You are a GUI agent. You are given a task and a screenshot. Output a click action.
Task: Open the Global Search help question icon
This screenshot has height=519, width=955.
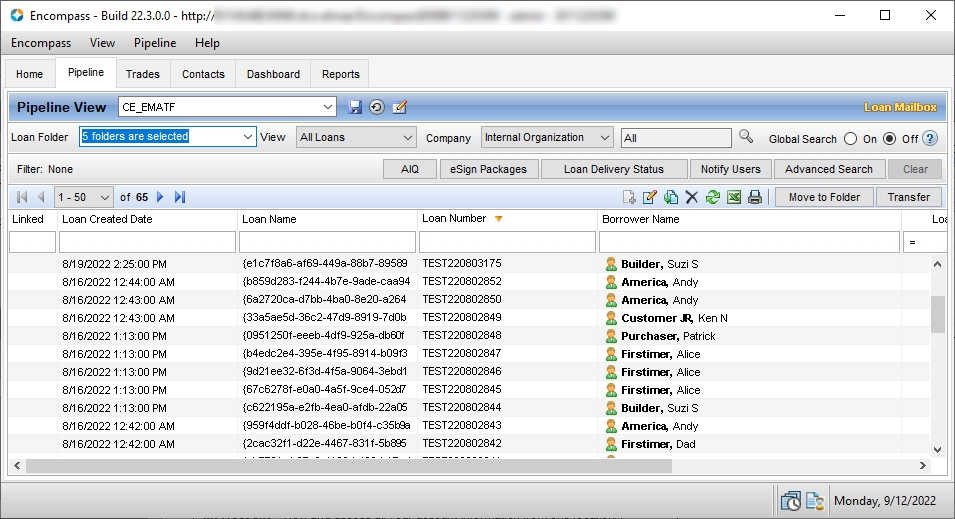pyautogui.click(x=930, y=139)
